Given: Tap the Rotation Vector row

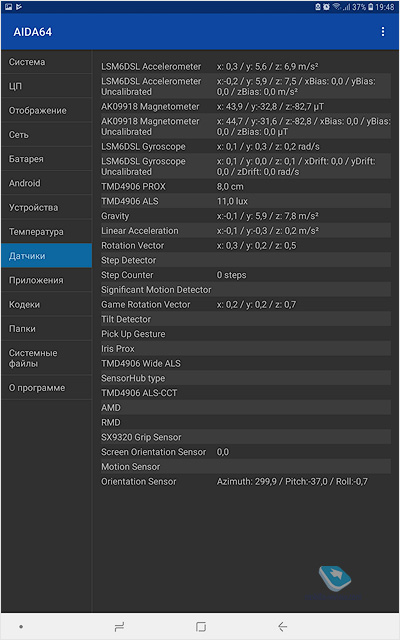Looking at the screenshot, I should pyautogui.click(x=246, y=245).
